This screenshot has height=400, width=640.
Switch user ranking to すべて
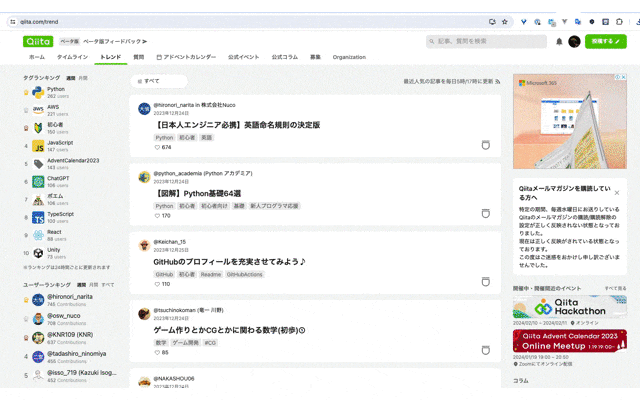(108, 285)
